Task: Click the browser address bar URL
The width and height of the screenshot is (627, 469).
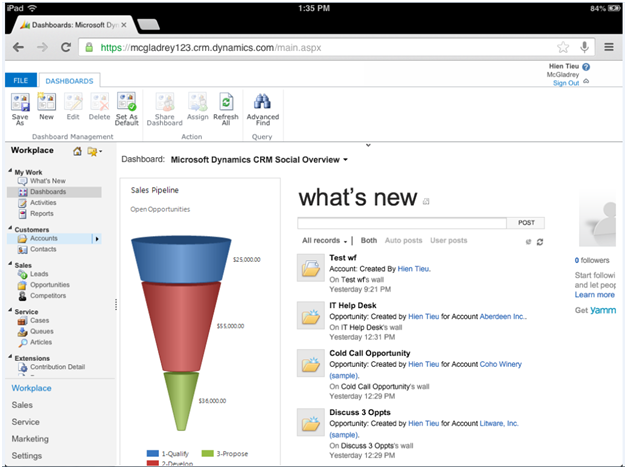Action: pos(211,48)
